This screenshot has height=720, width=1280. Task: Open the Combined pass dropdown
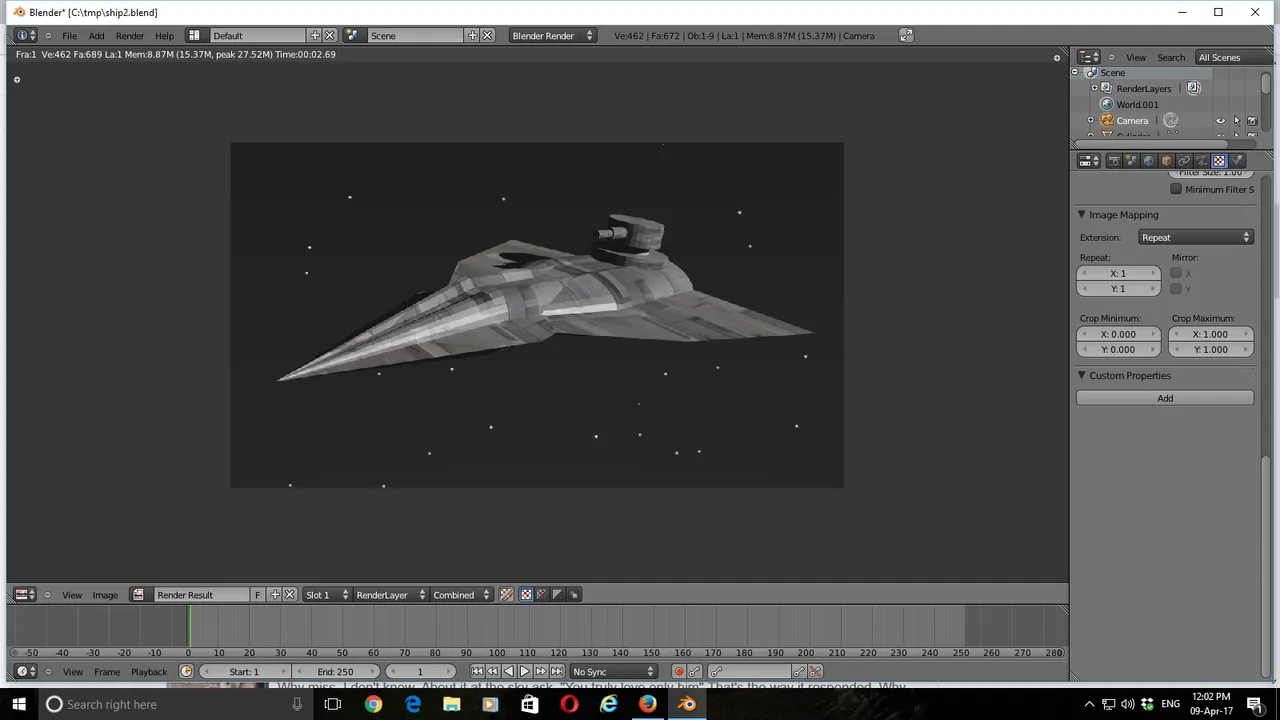pos(461,595)
